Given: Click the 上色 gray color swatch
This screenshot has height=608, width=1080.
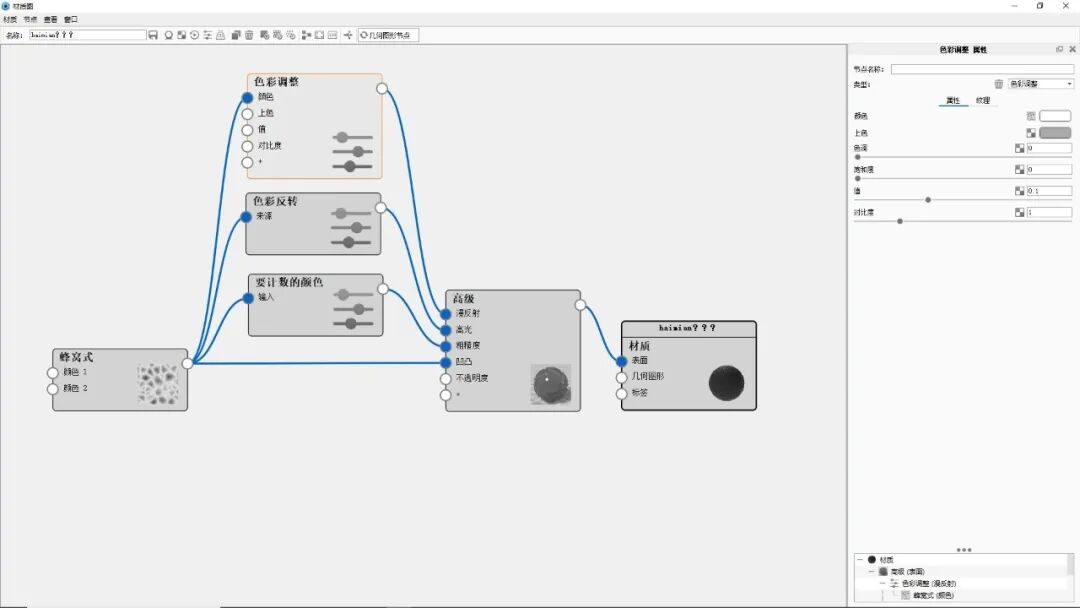Looking at the screenshot, I should [1055, 133].
